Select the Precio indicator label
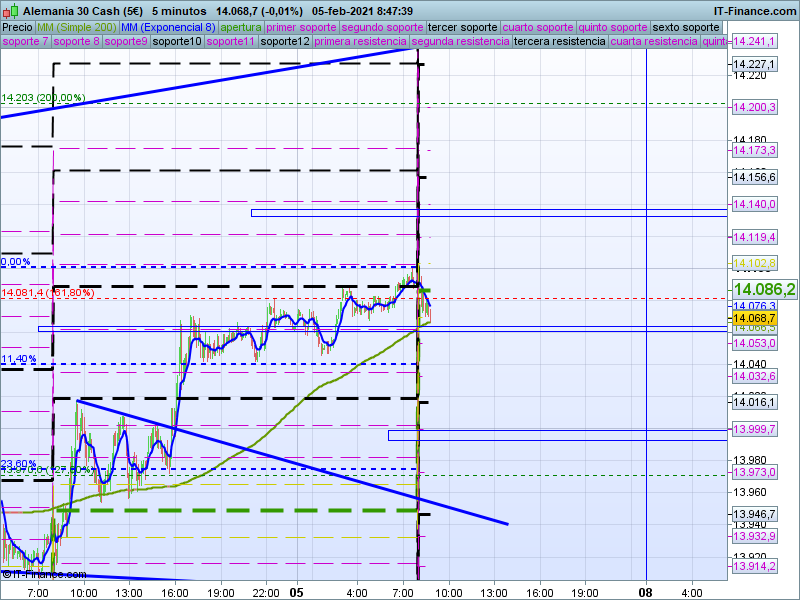The width and height of the screenshot is (800, 600). 18,27
